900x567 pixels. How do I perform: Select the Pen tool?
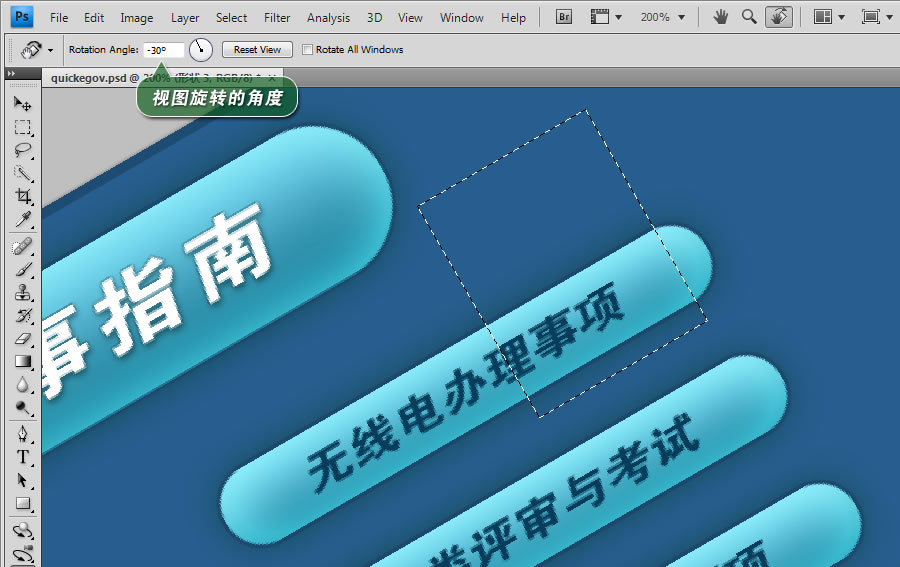[x=23, y=434]
